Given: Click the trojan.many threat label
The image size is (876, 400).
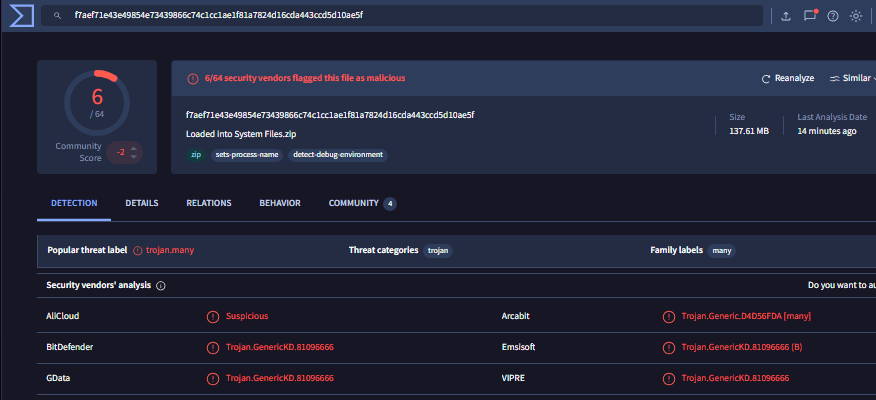Looking at the screenshot, I should [x=170, y=250].
